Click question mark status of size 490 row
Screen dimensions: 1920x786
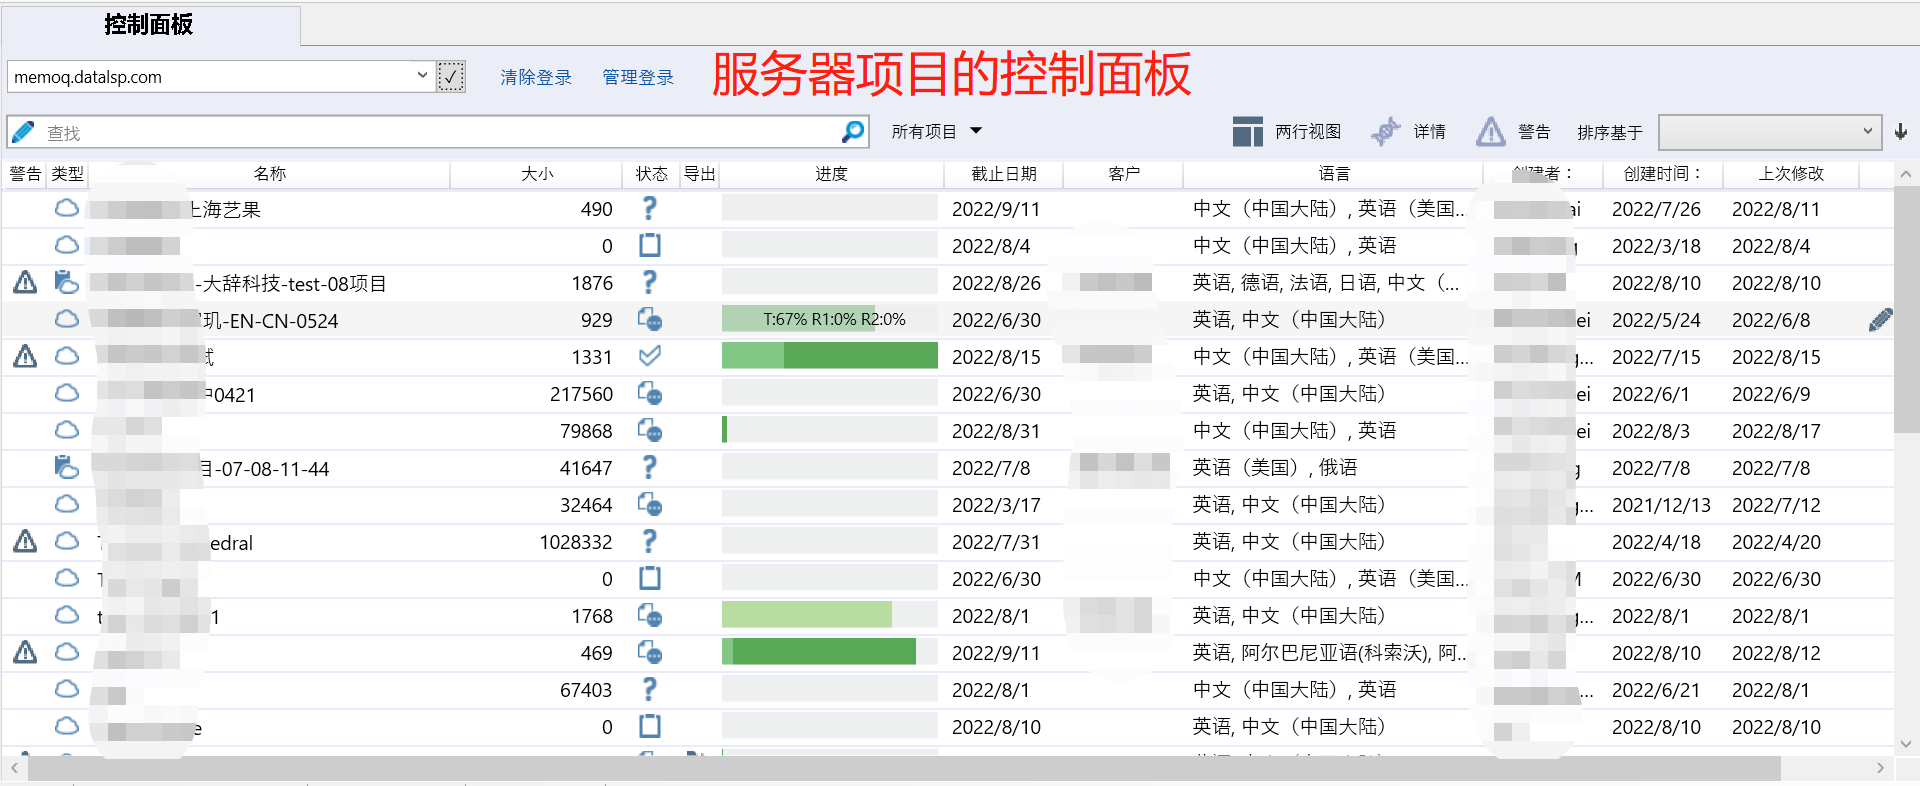[x=649, y=208]
